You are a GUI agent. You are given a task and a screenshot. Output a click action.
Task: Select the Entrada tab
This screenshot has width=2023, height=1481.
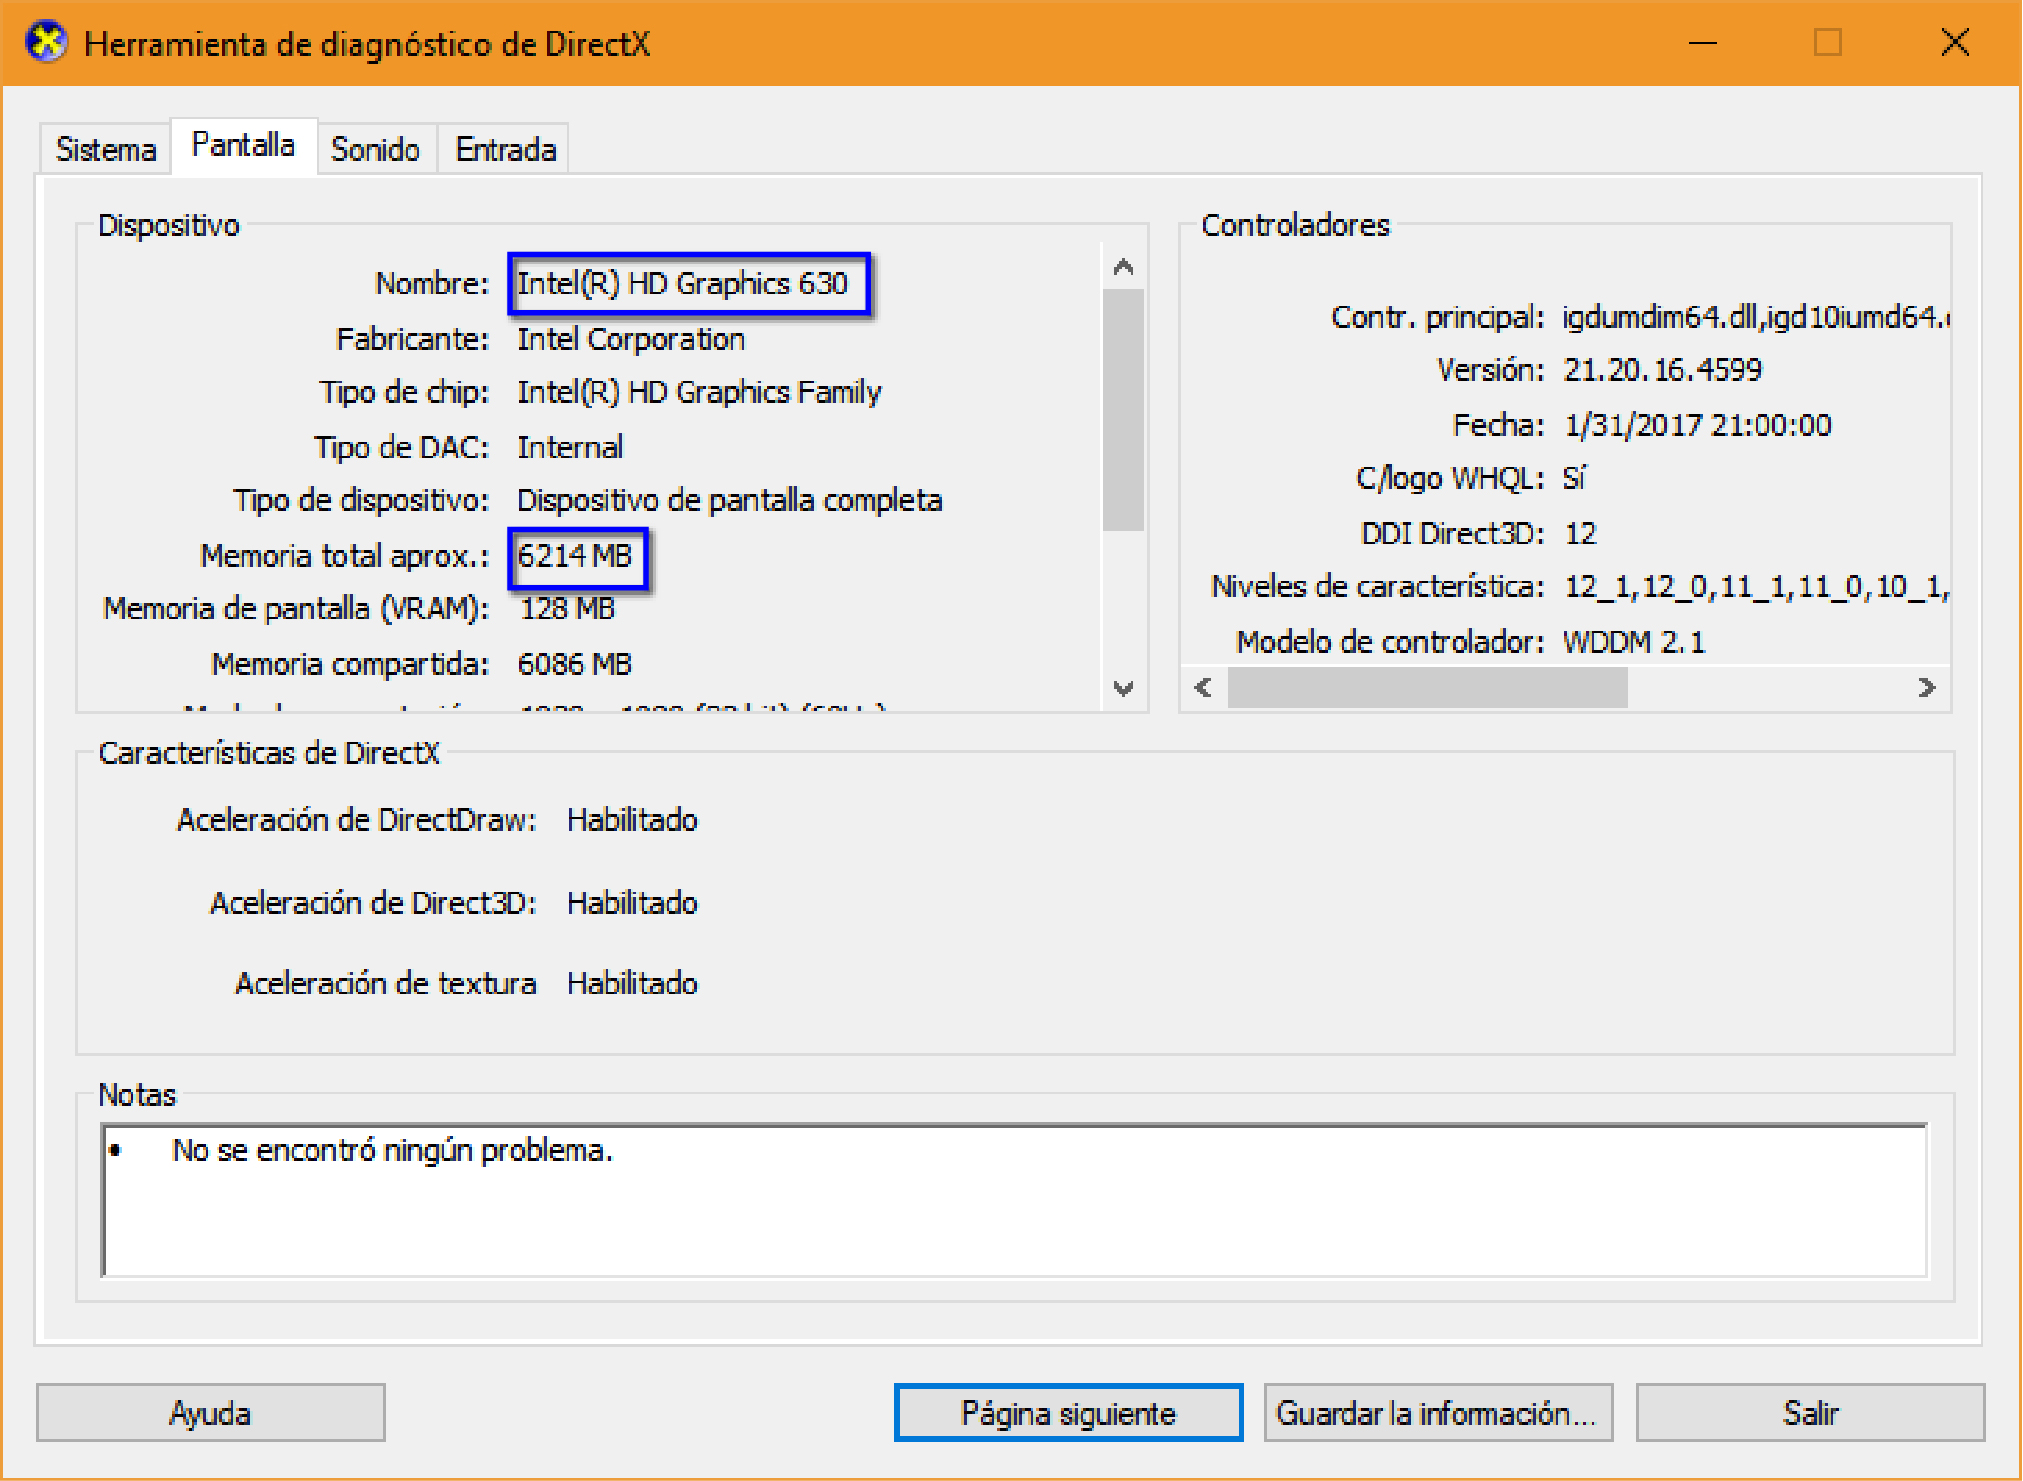tap(505, 150)
